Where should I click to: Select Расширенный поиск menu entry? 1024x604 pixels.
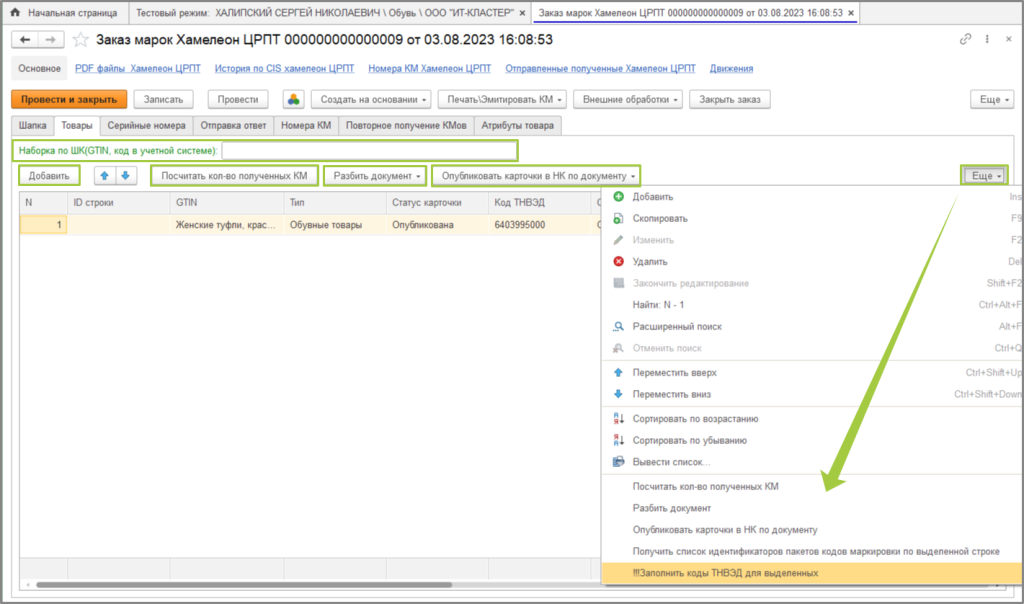[812, 326]
